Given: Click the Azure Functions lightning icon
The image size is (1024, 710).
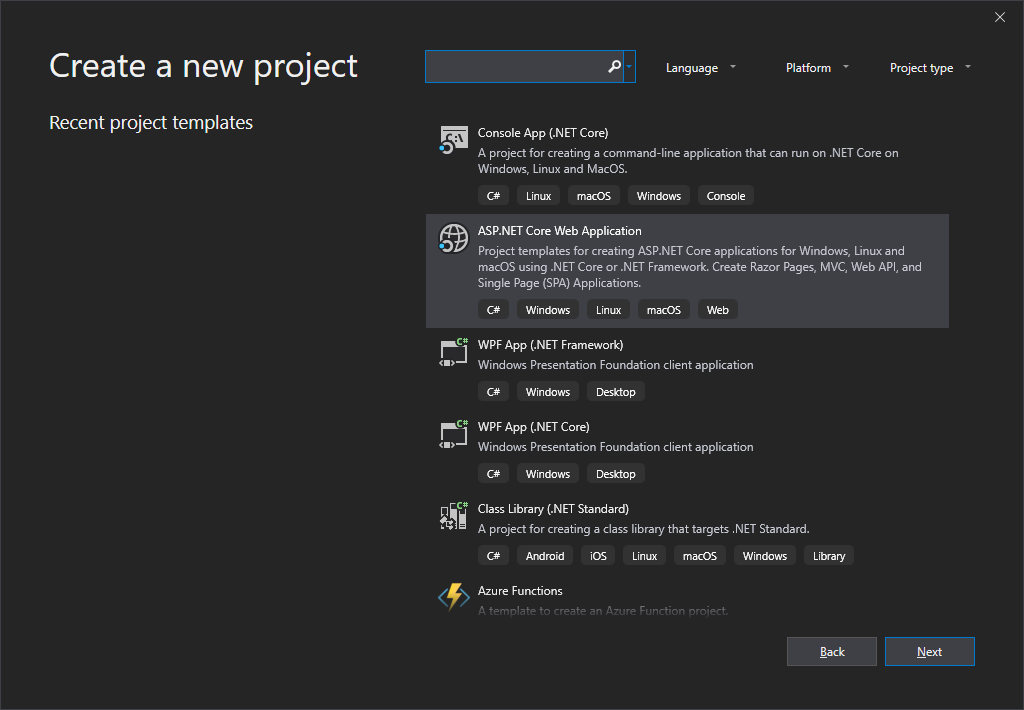Looking at the screenshot, I should coord(453,597).
